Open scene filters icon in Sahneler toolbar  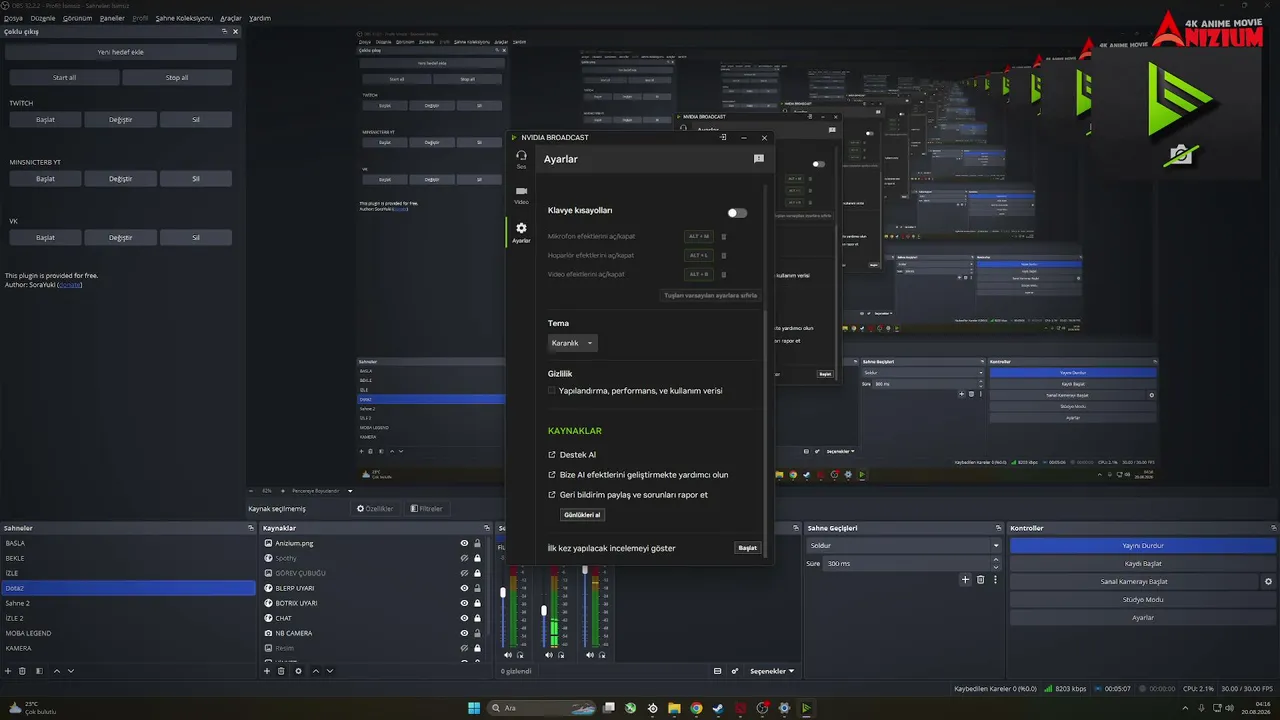tap(39, 671)
